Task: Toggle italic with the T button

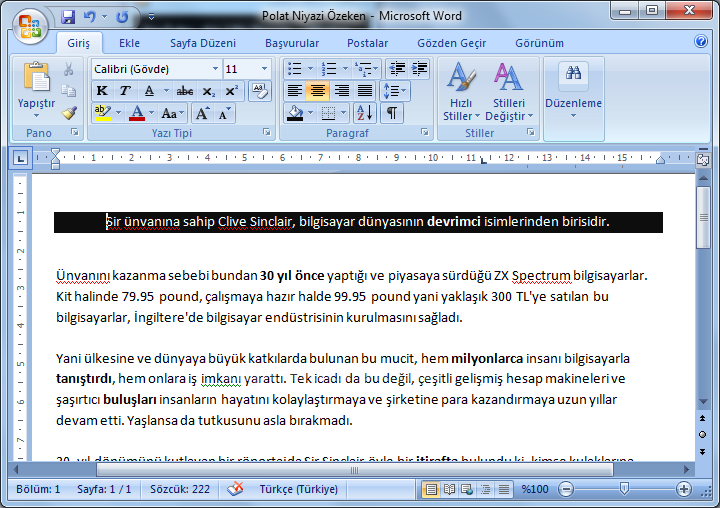Action: pos(125,91)
